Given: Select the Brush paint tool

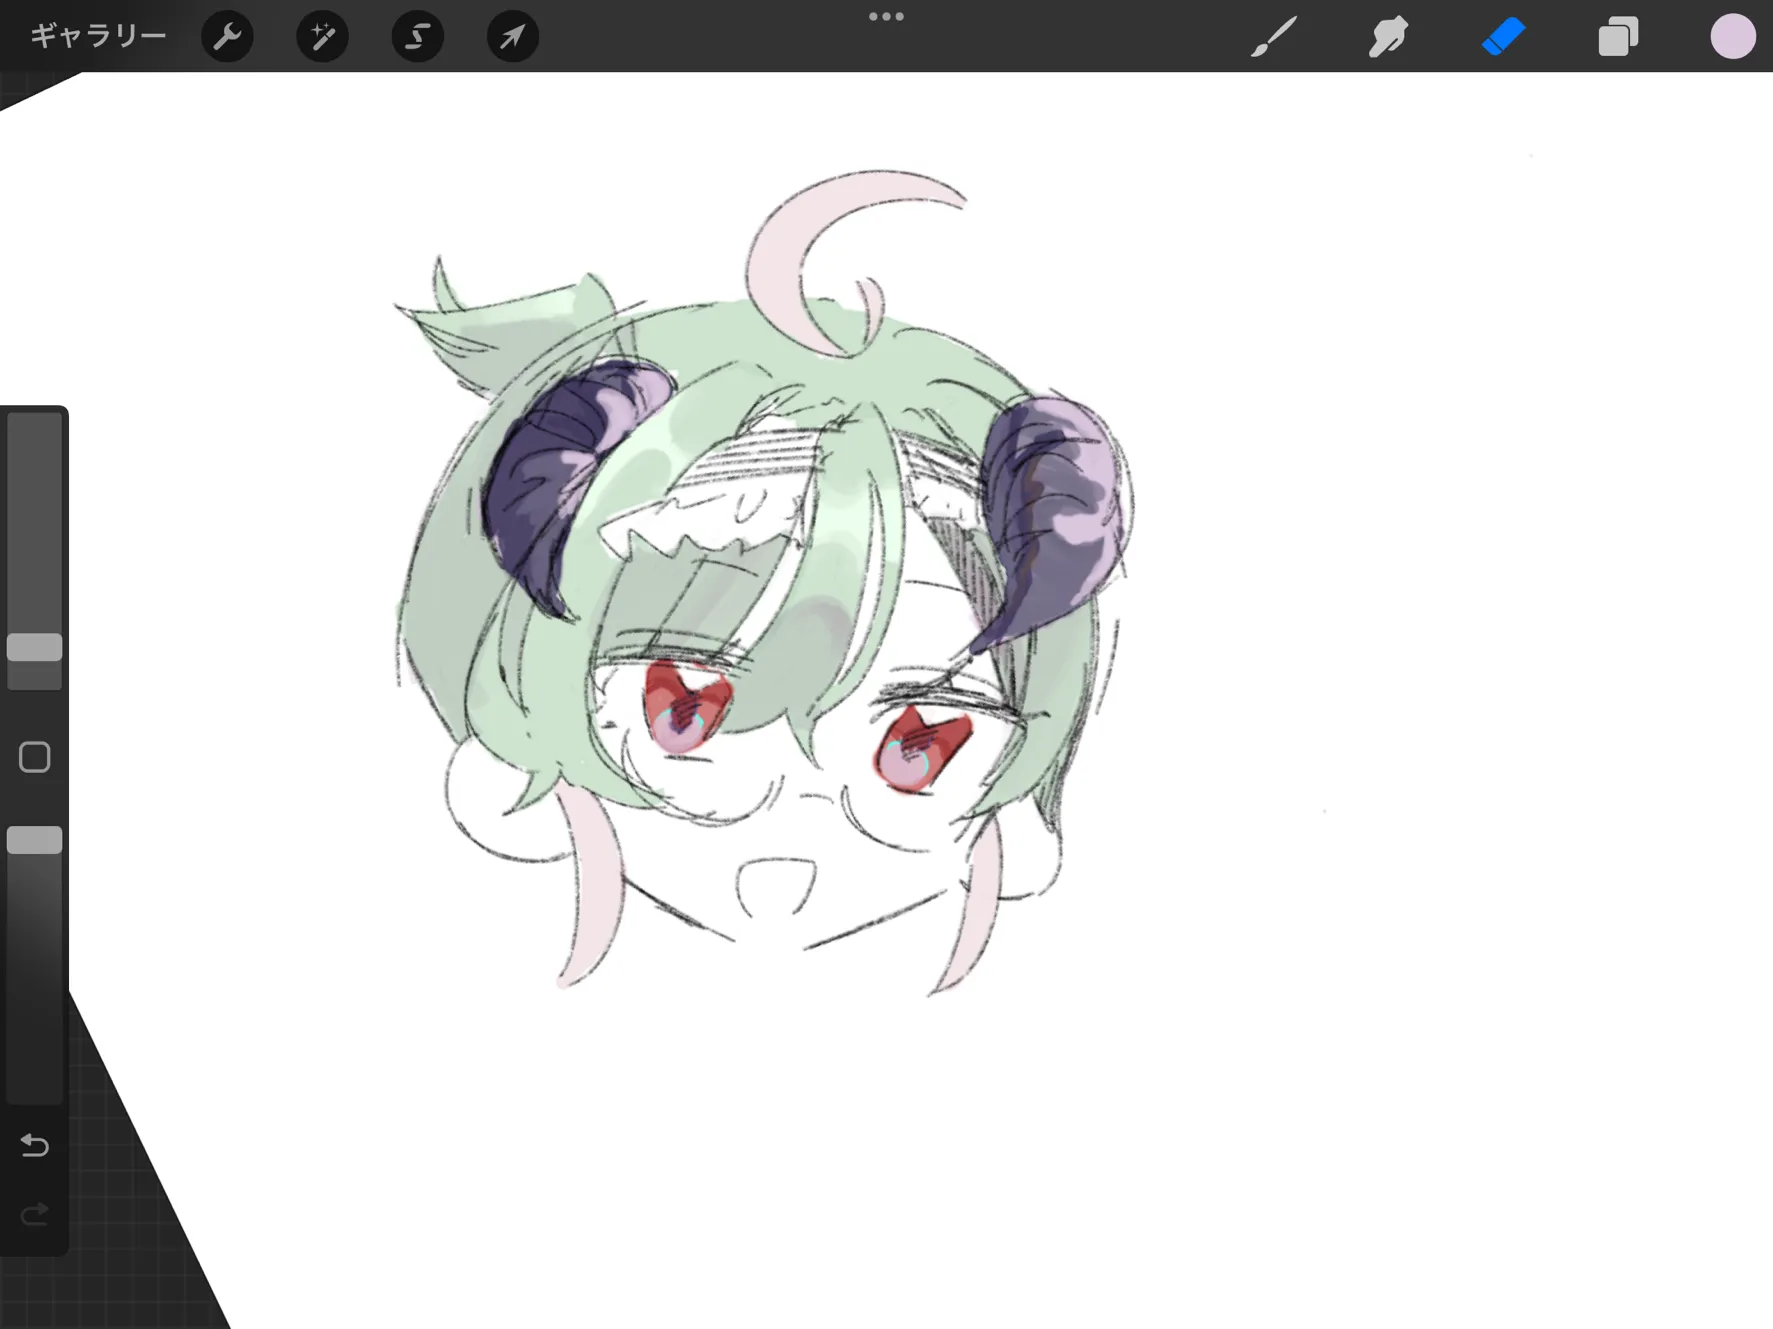Looking at the screenshot, I should click(1274, 37).
